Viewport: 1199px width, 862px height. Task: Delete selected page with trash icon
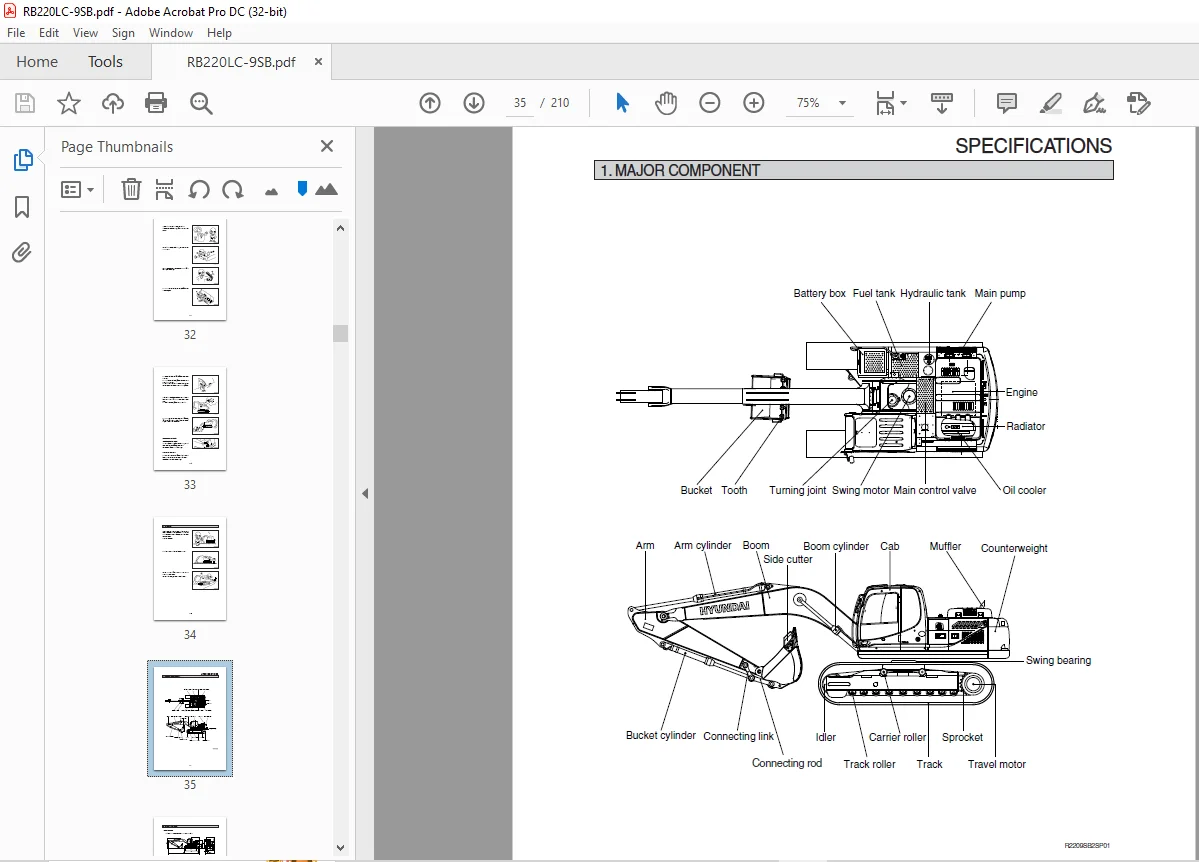pyautogui.click(x=132, y=189)
